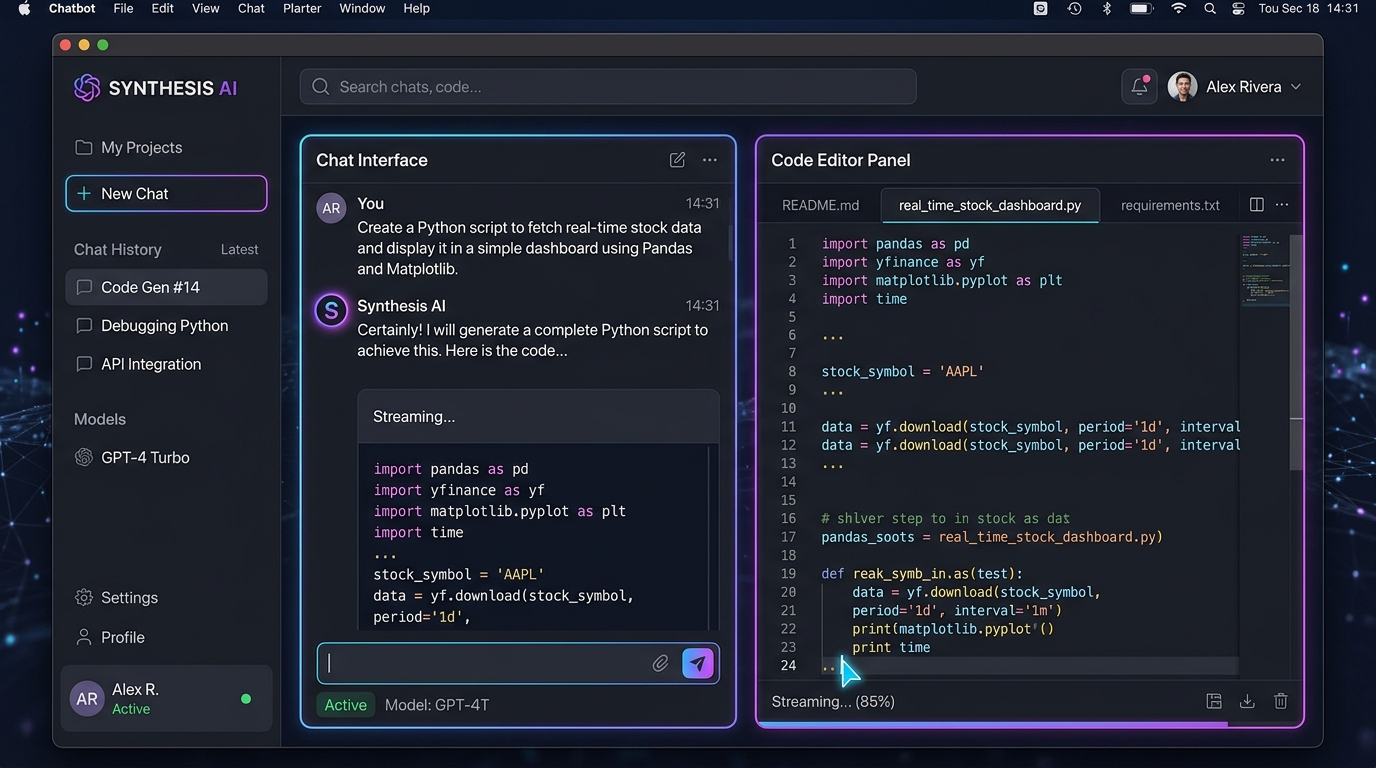
Task: Click the streaming progress bar
Action: coord(992,724)
